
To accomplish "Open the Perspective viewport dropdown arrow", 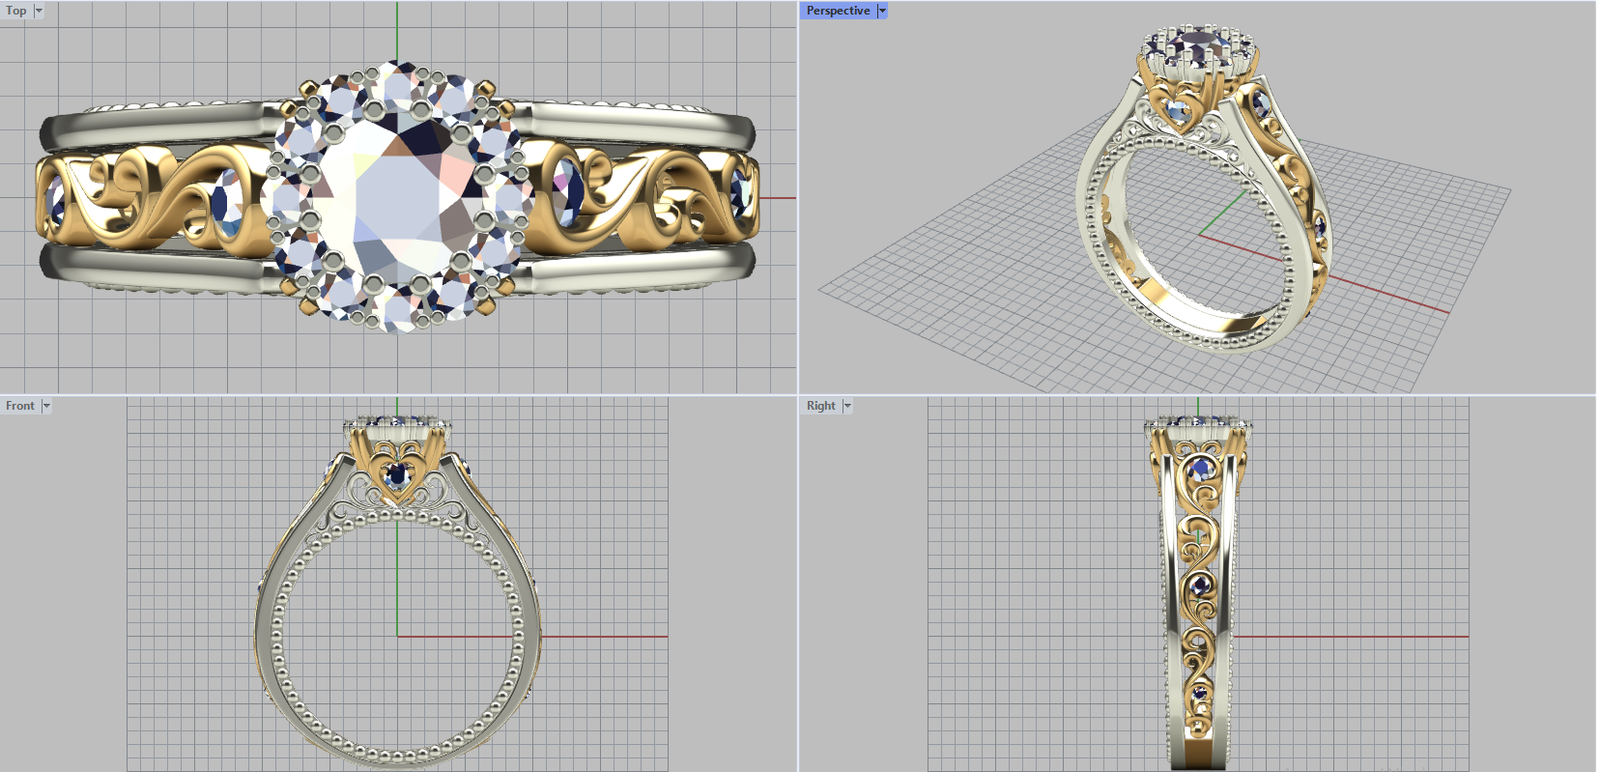I will 882,11.
